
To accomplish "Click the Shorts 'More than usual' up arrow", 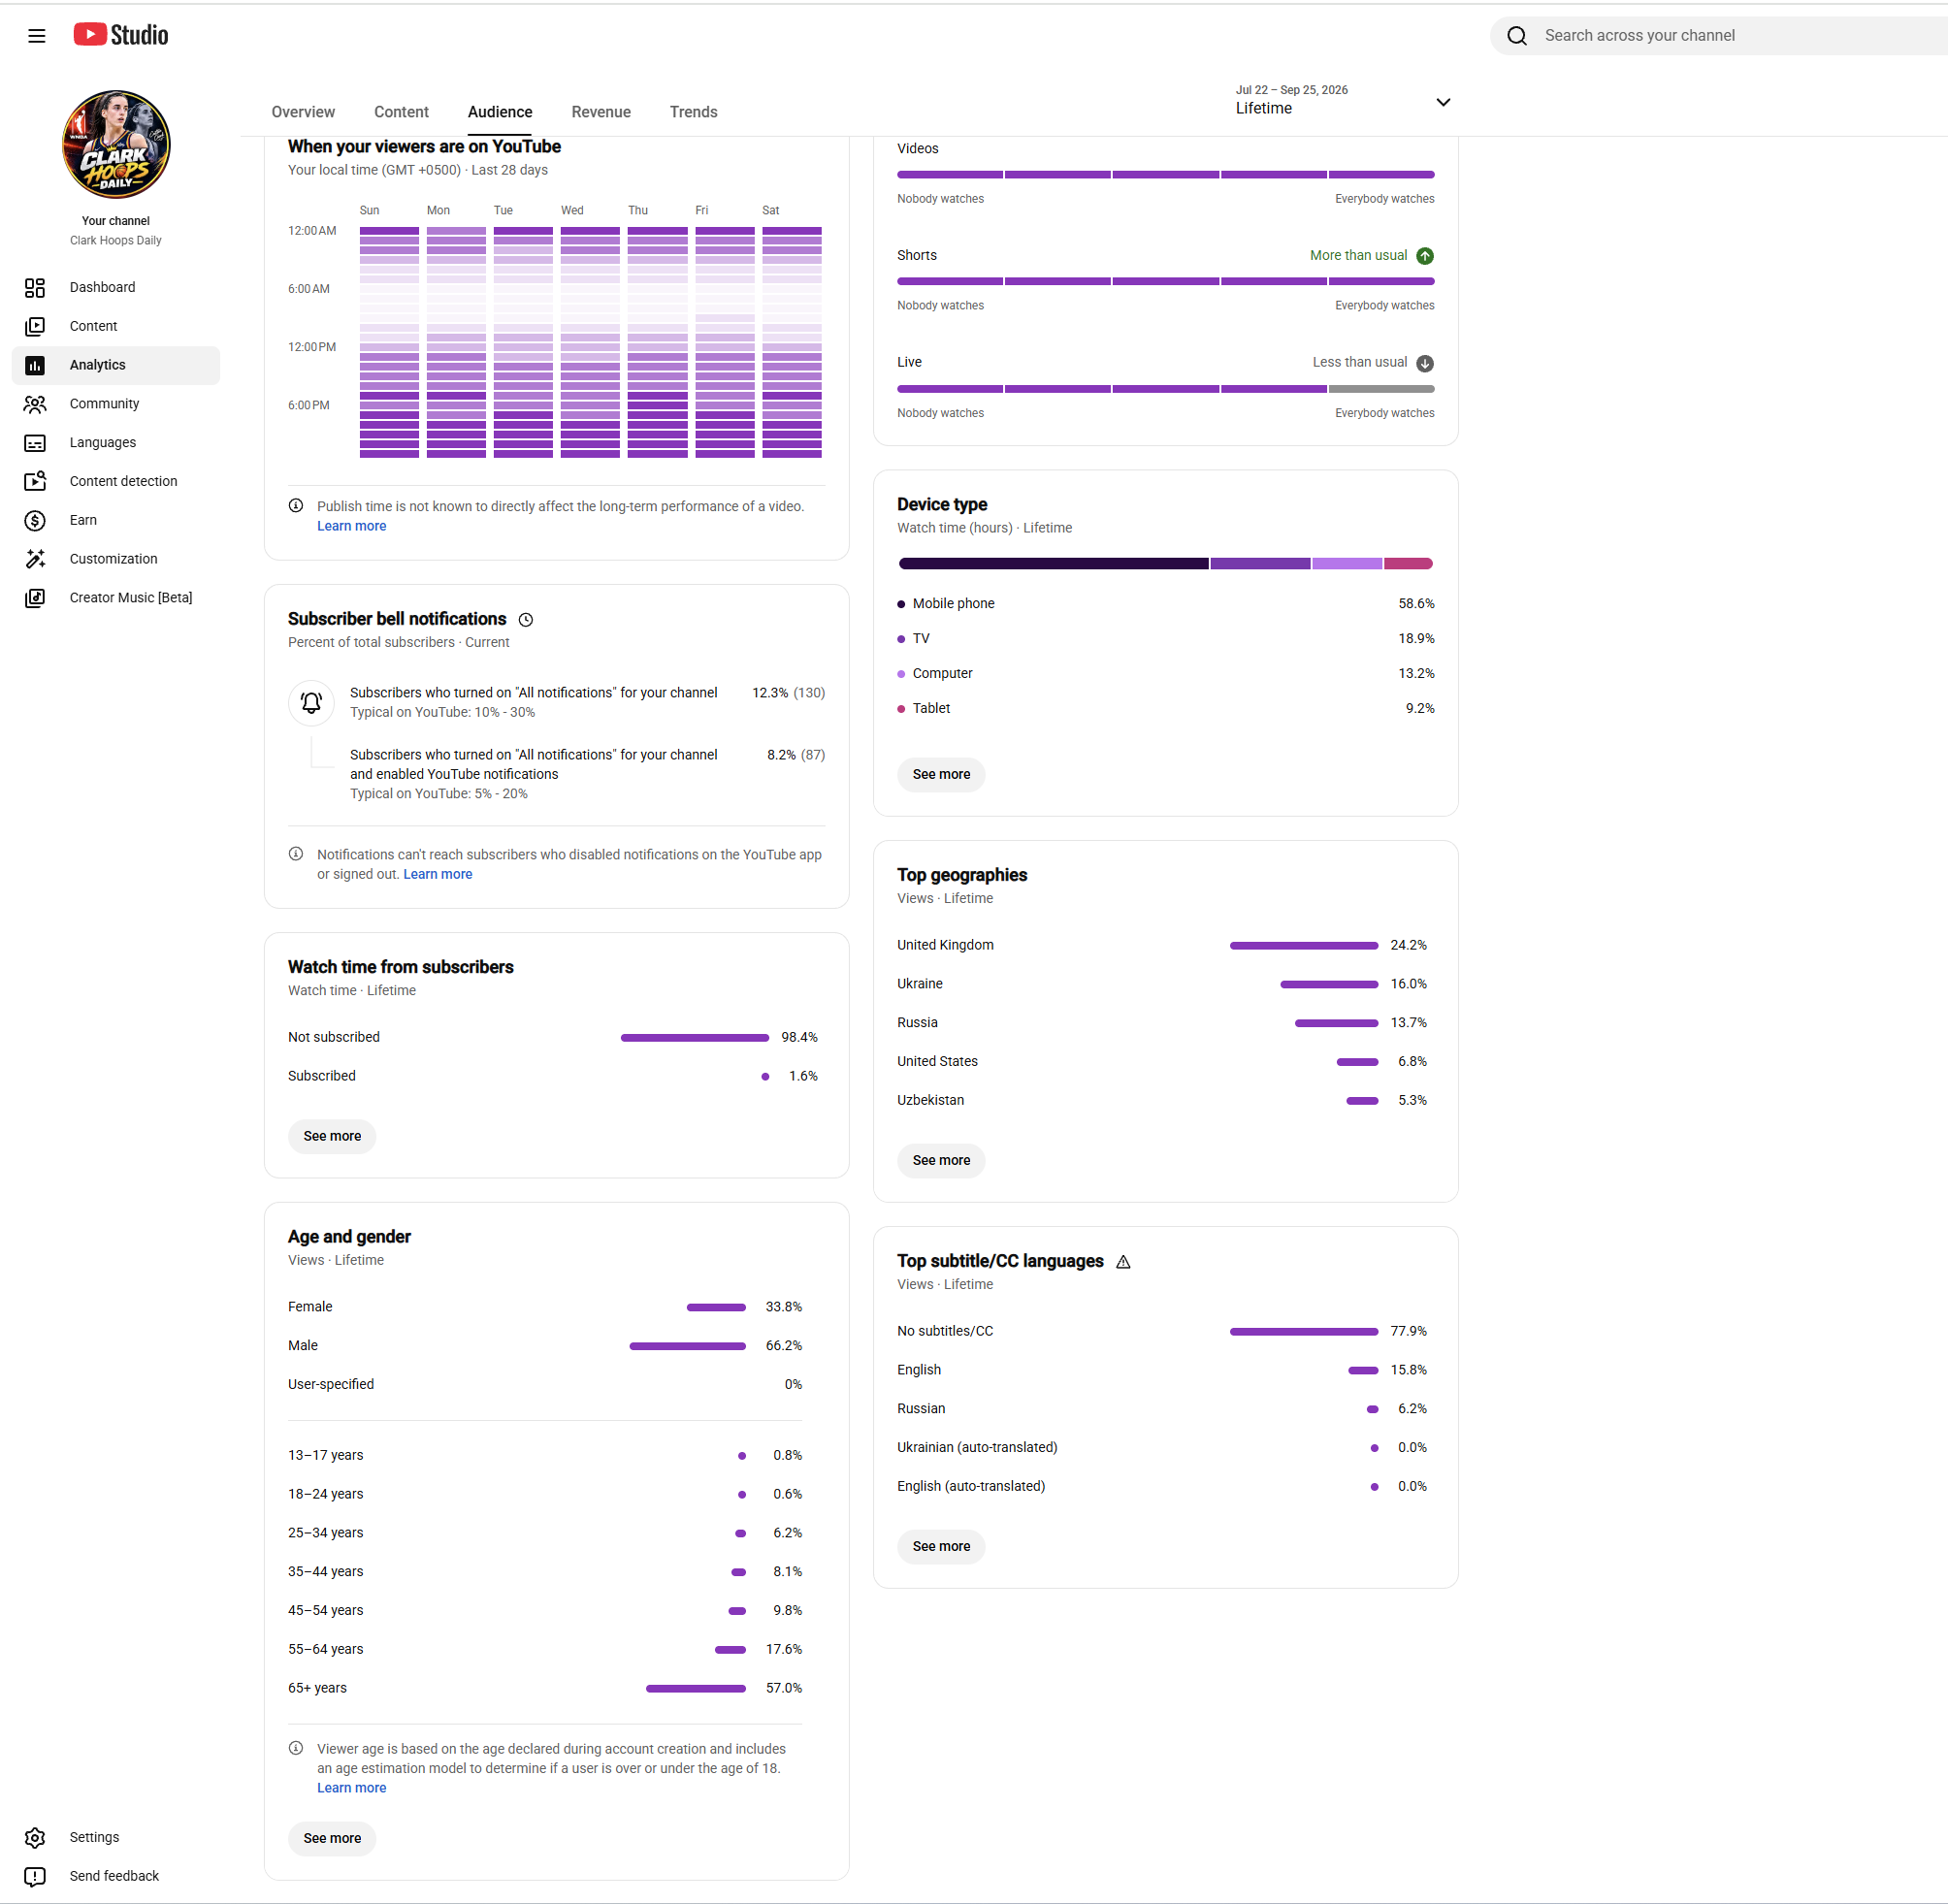I will pos(1425,256).
